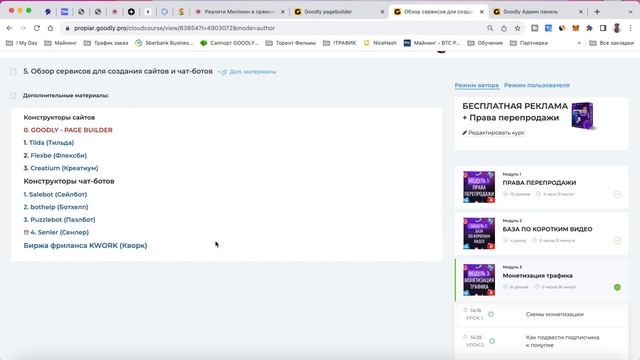This screenshot has height=360, width=640.
Task: Open the MetaMask fox extension
Action: click(x=576, y=28)
